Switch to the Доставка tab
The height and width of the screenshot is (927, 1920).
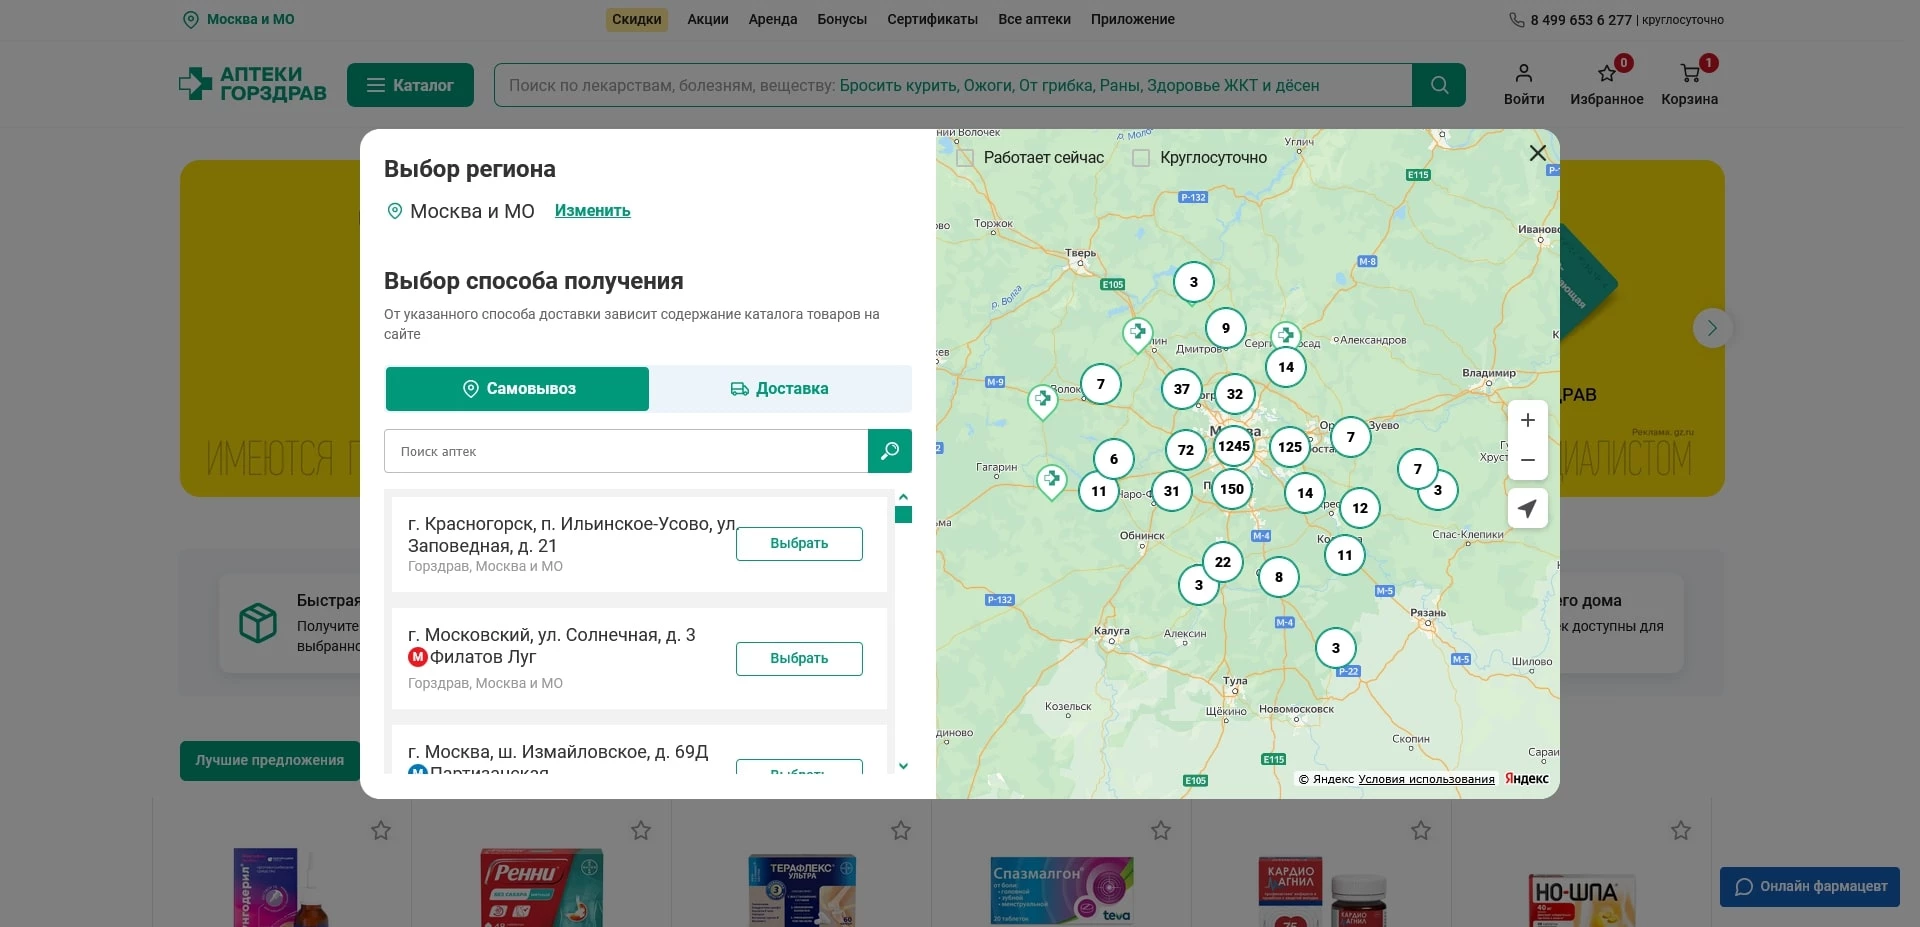click(x=780, y=389)
